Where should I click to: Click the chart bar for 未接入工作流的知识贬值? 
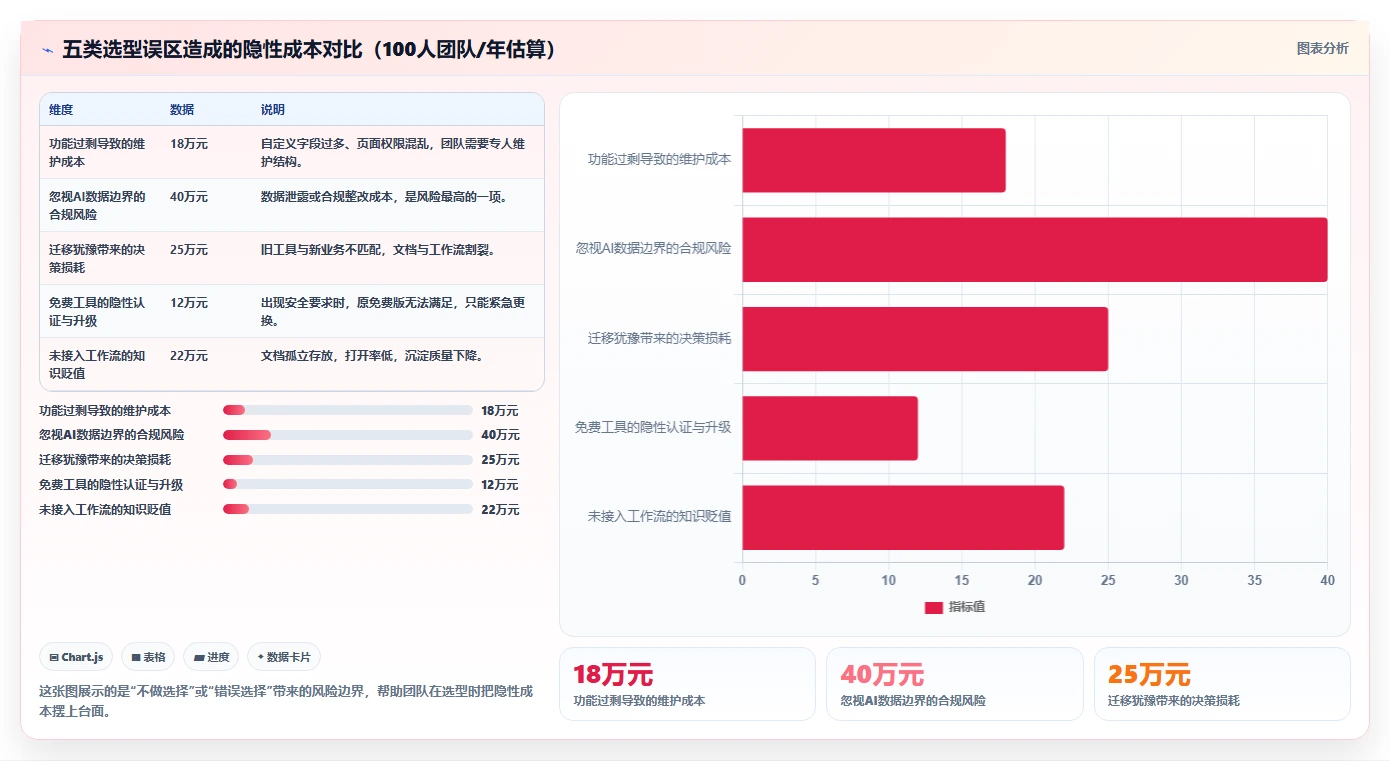click(903, 517)
